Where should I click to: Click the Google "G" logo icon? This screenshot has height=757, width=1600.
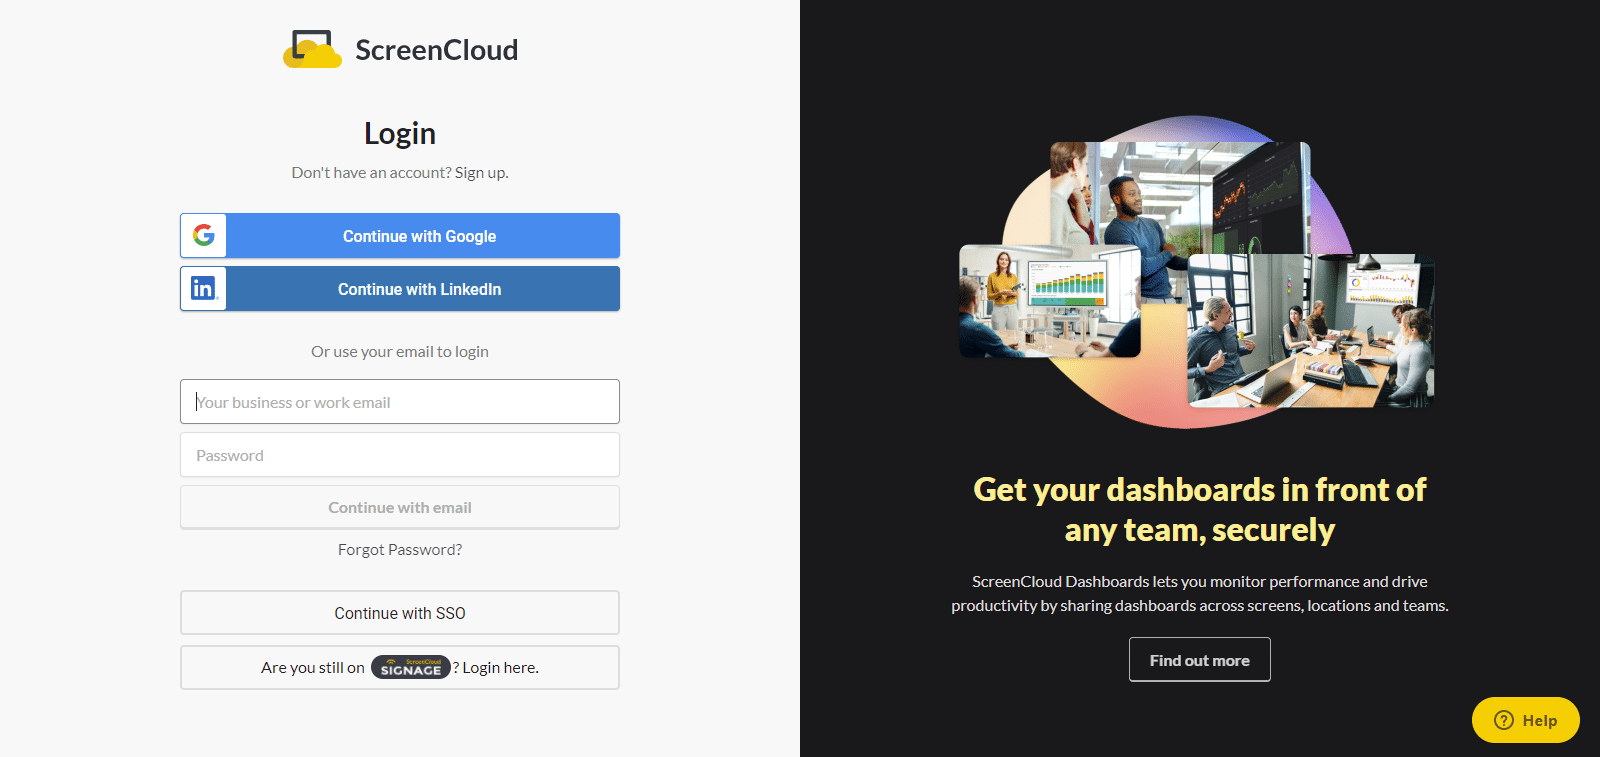(x=204, y=236)
